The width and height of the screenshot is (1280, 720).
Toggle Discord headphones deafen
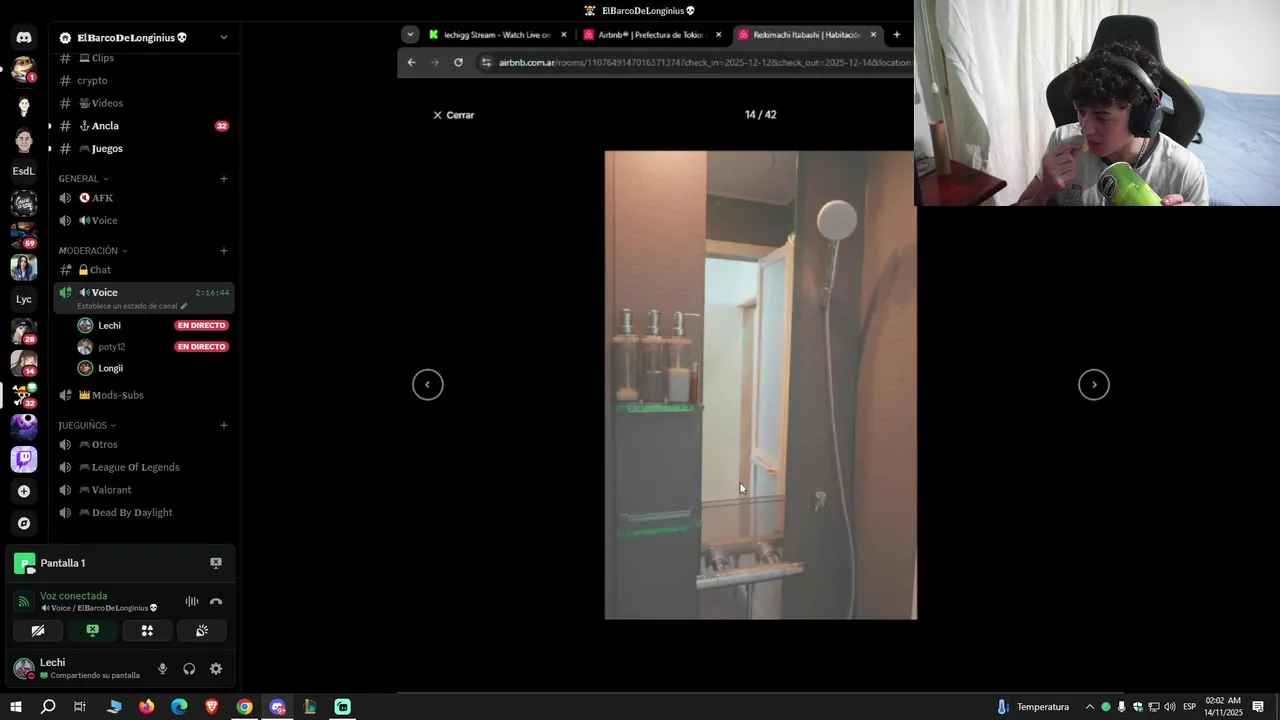click(189, 669)
